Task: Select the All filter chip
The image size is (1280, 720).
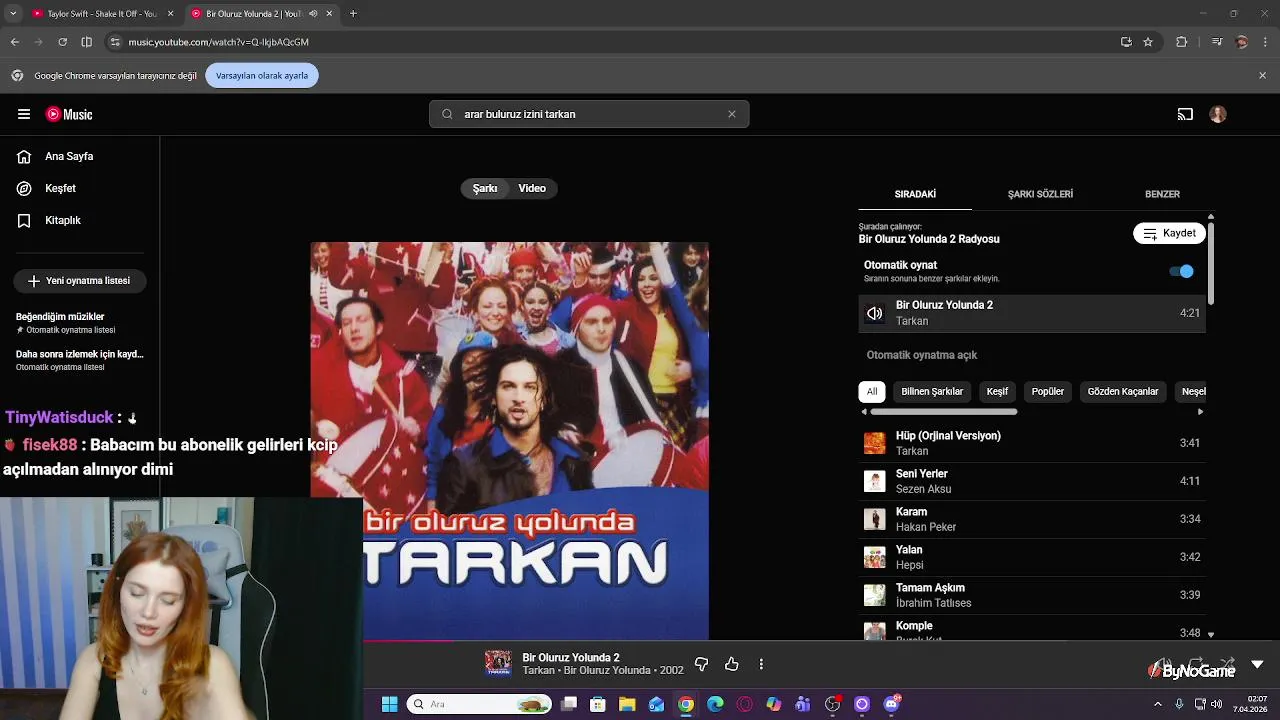Action: (x=872, y=392)
